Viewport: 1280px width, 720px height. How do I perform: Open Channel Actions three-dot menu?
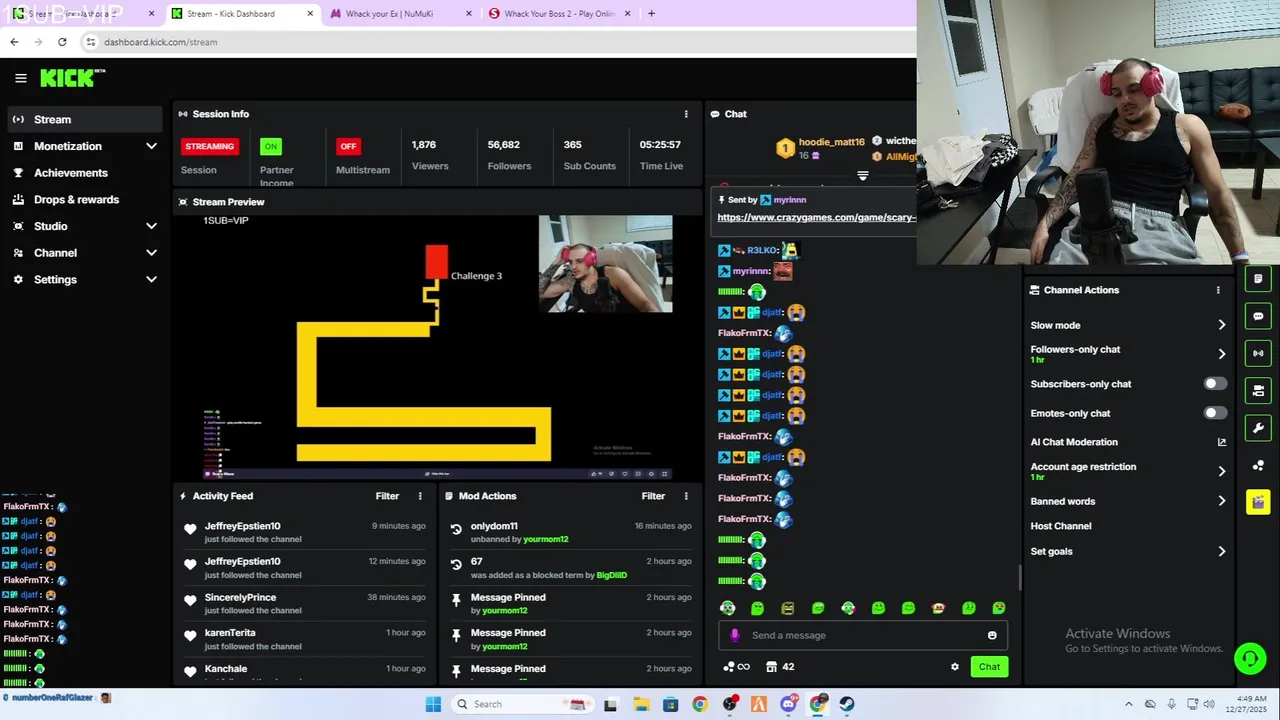[x=1218, y=290]
